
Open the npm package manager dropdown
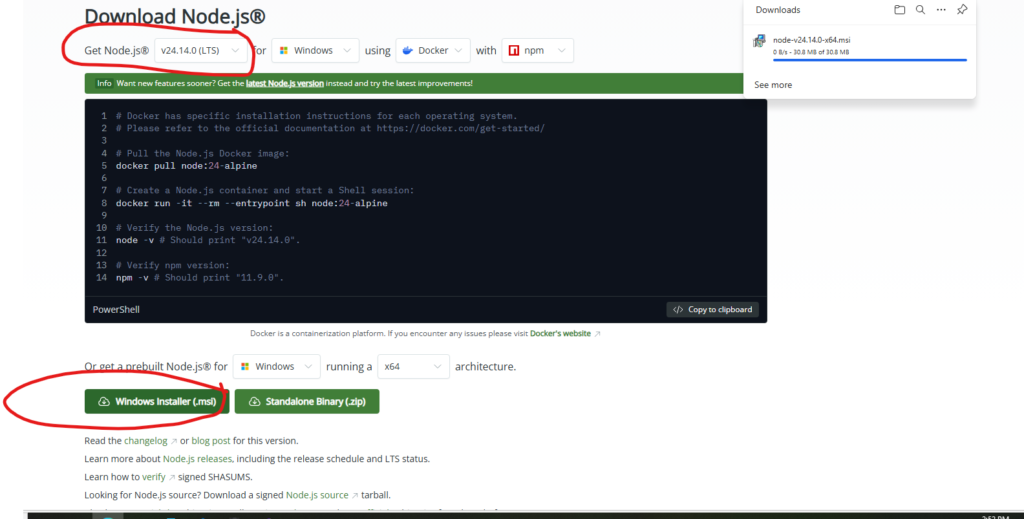point(538,50)
